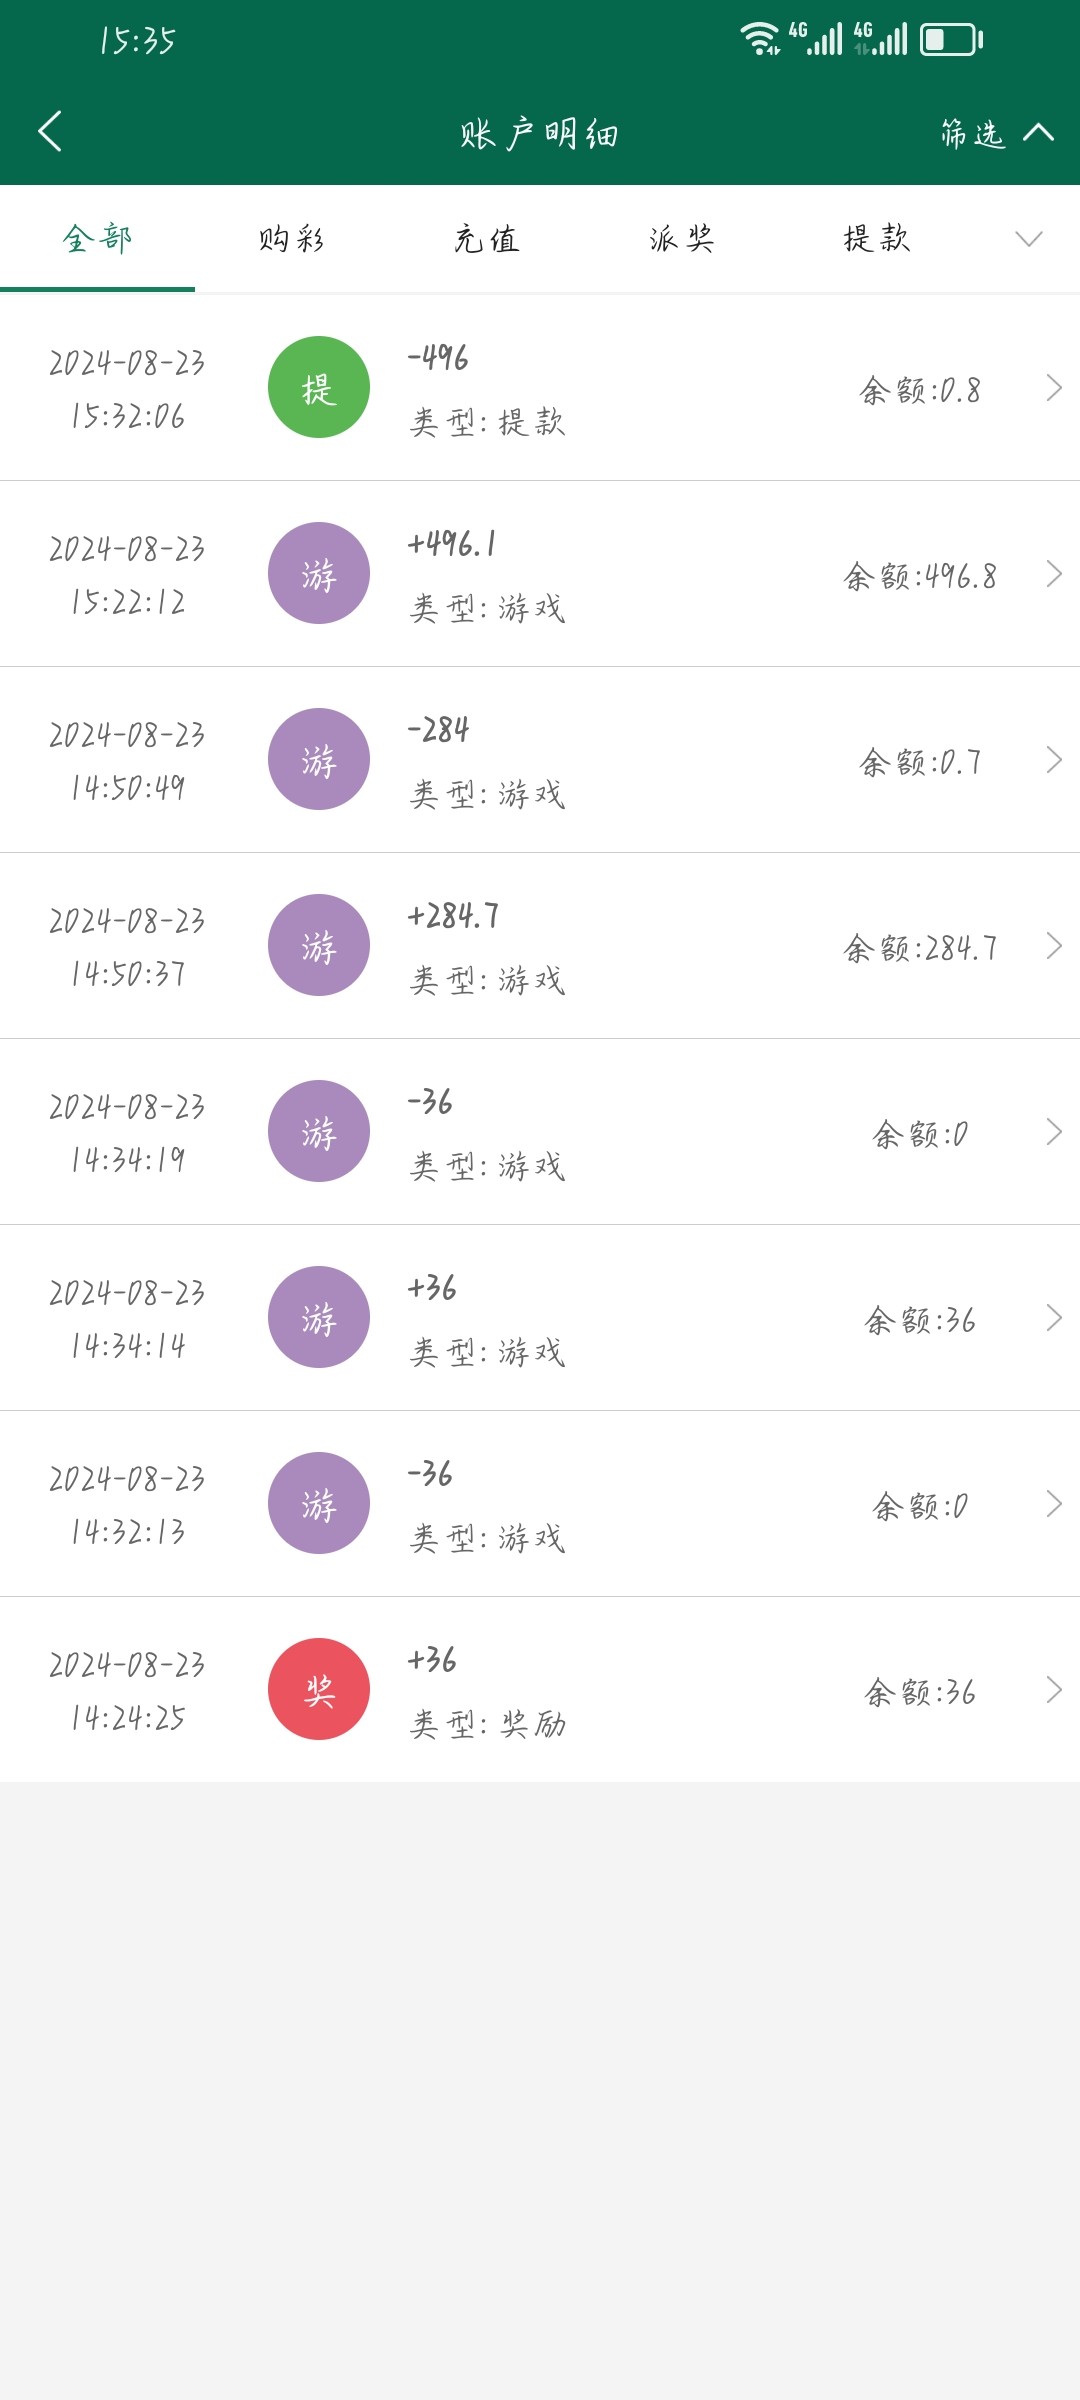Tap the 游 icon for -284 entry

tap(319, 759)
